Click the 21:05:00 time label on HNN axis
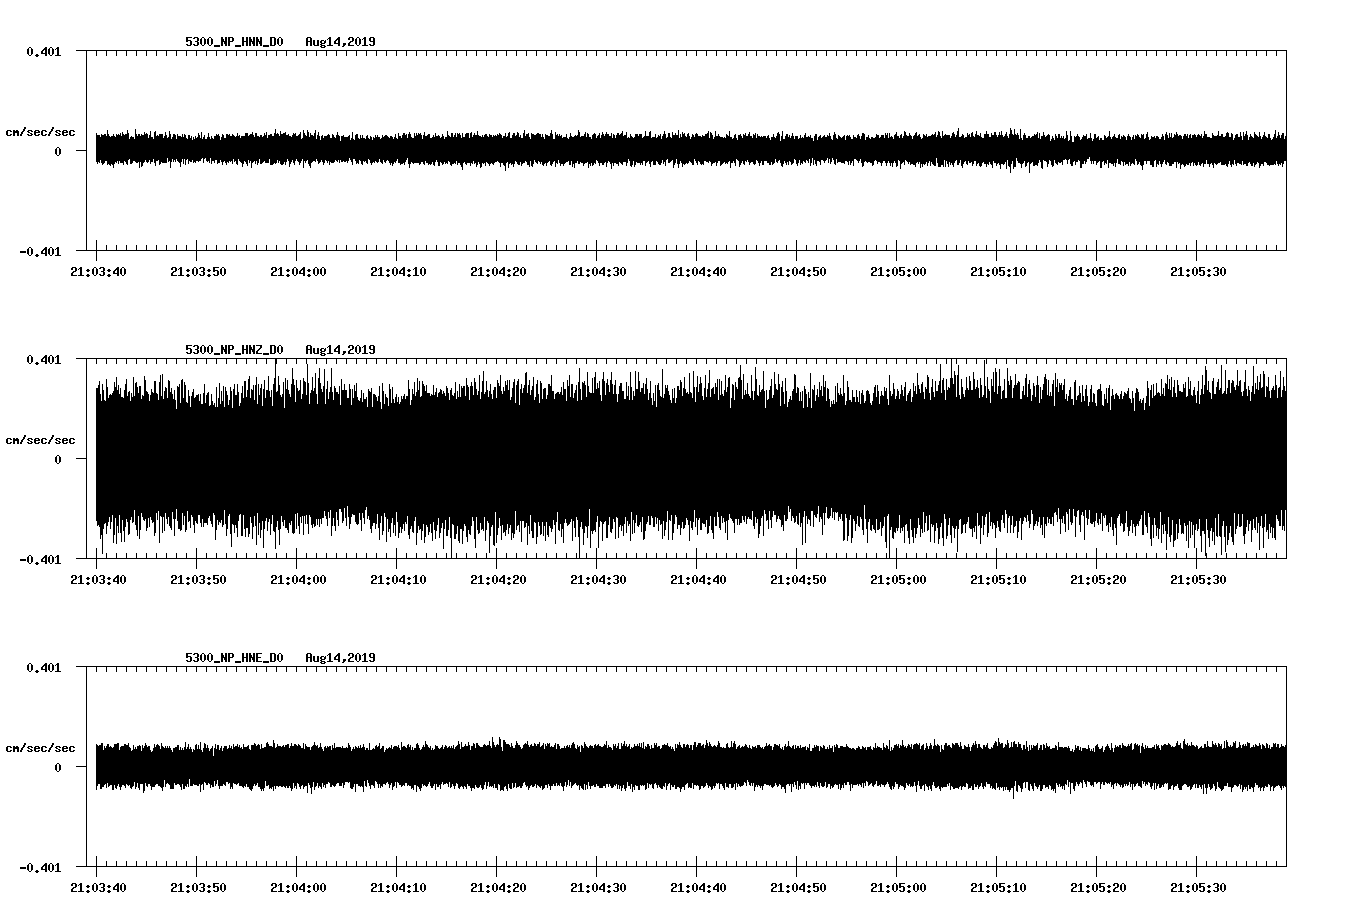 click(898, 272)
